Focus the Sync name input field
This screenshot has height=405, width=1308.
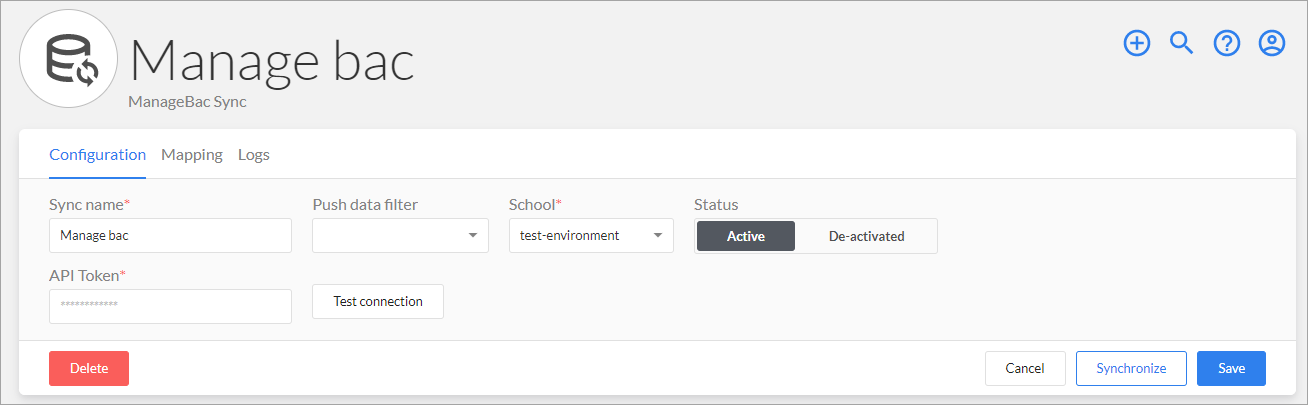(x=170, y=235)
